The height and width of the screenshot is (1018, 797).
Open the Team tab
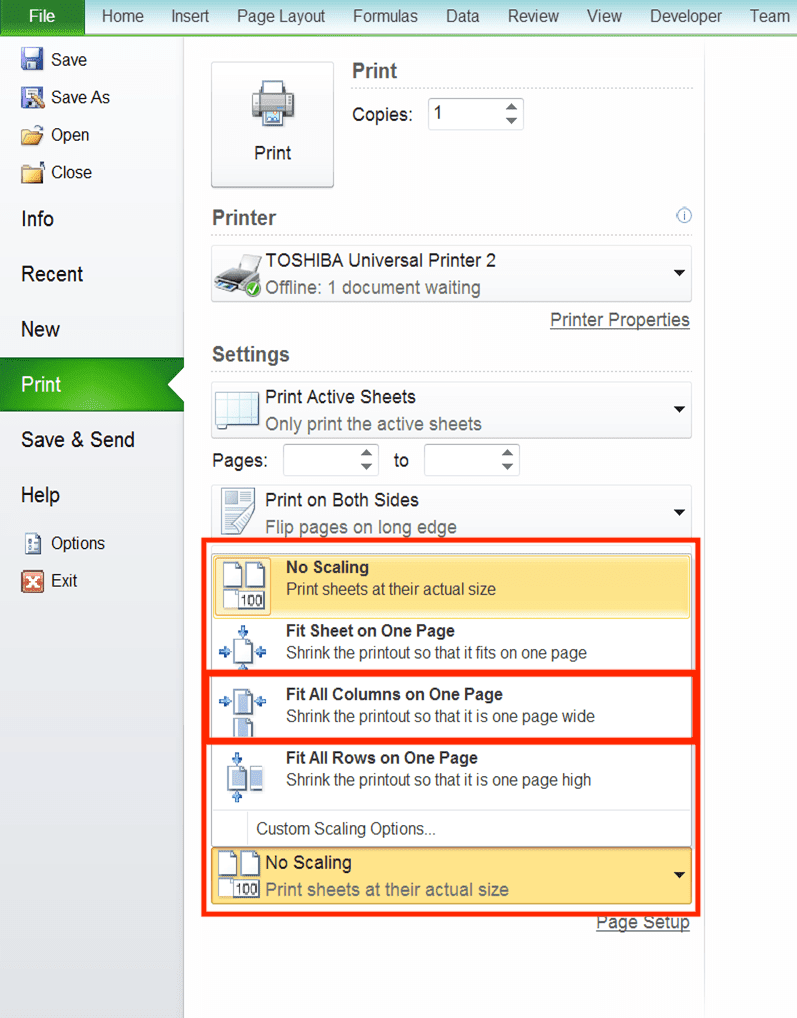click(770, 16)
